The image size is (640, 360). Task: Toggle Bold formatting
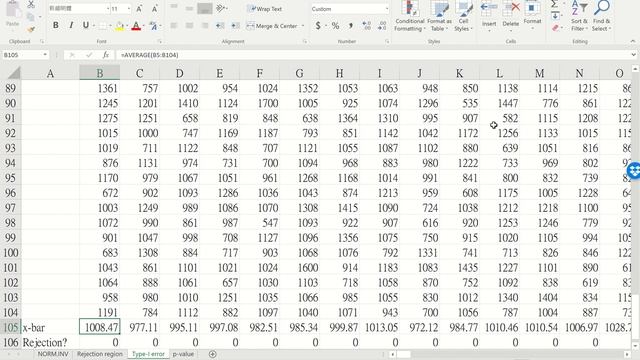[56, 26]
